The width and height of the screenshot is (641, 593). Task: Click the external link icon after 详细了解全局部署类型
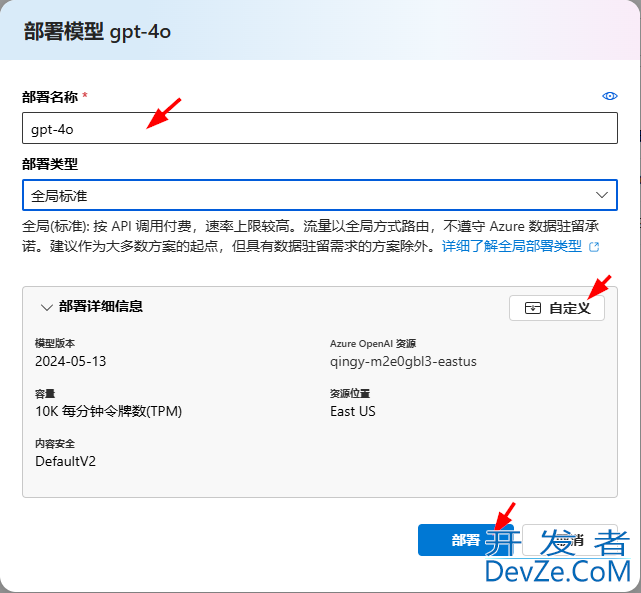pyautogui.click(x=594, y=247)
